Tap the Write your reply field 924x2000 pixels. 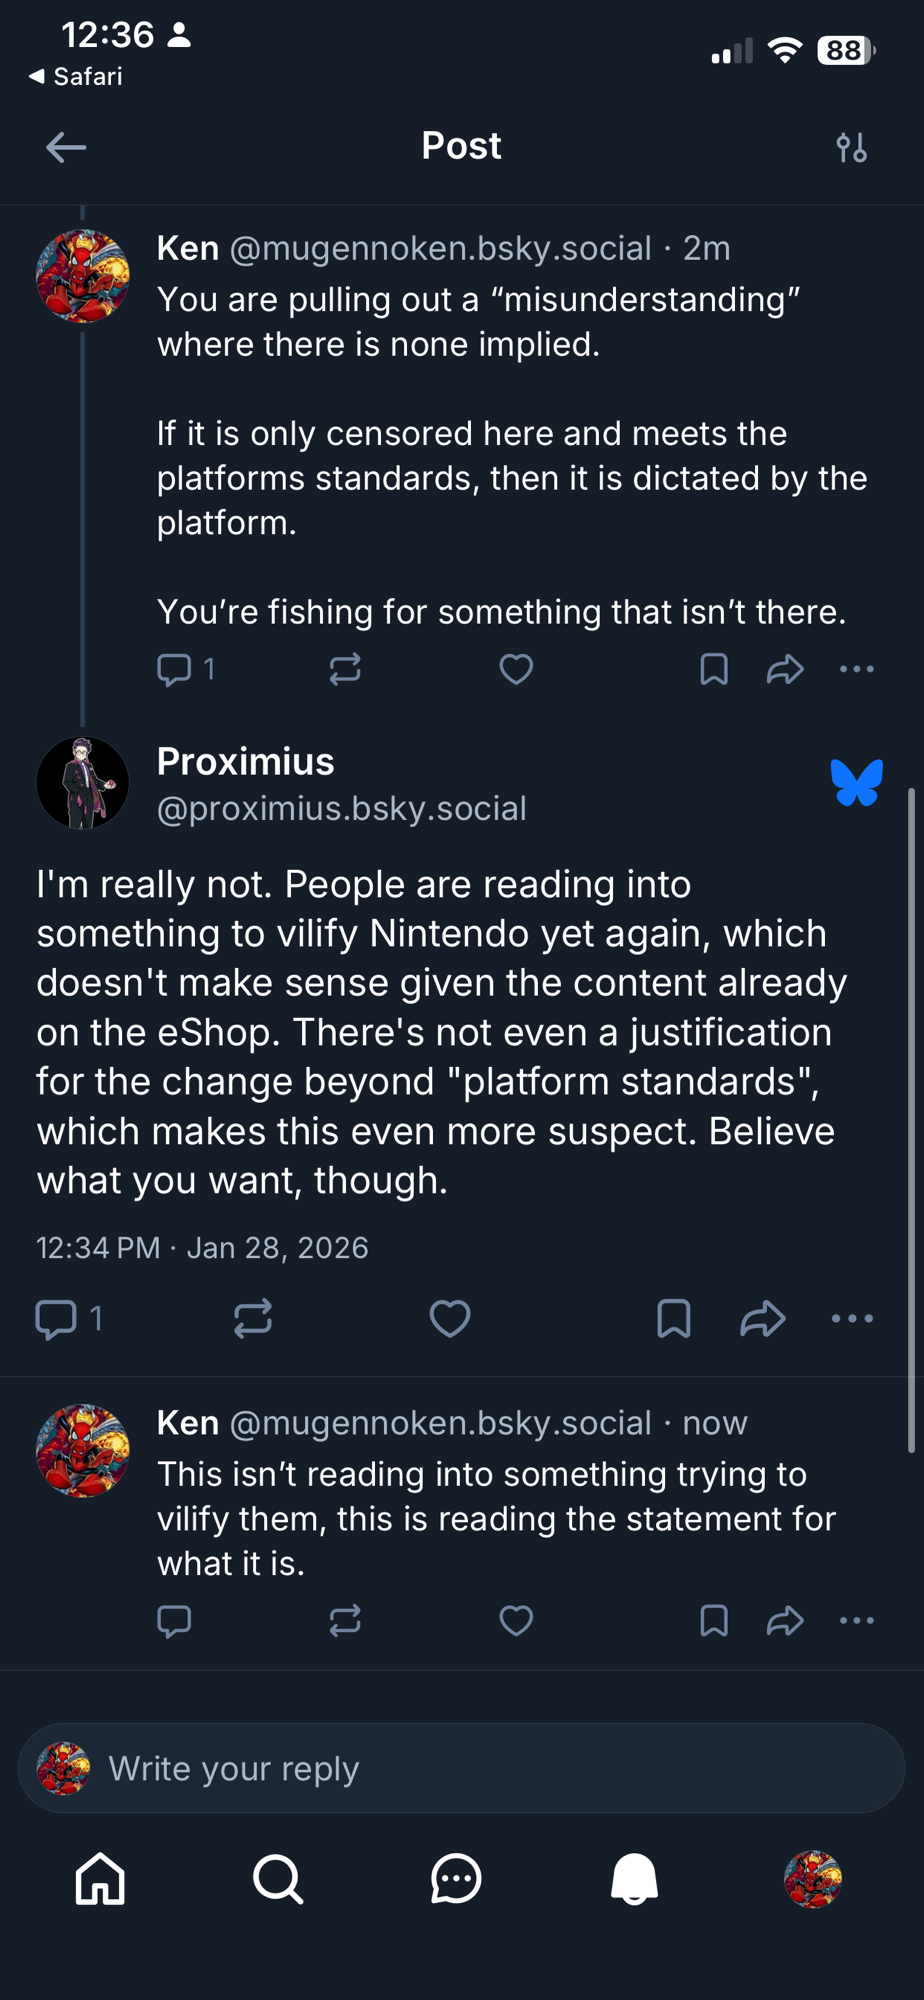coord(460,1768)
